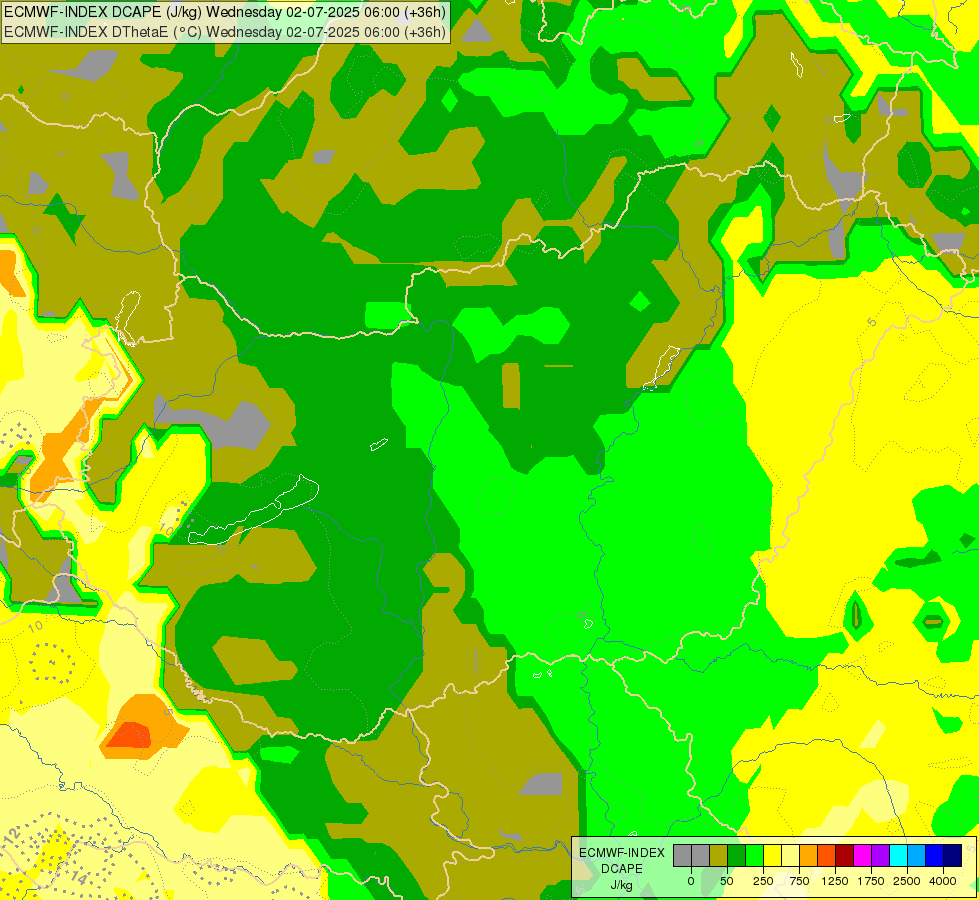Viewport: 979px width, 900px height.
Task: Choose the dark red legend swatch
Action: (x=845, y=855)
